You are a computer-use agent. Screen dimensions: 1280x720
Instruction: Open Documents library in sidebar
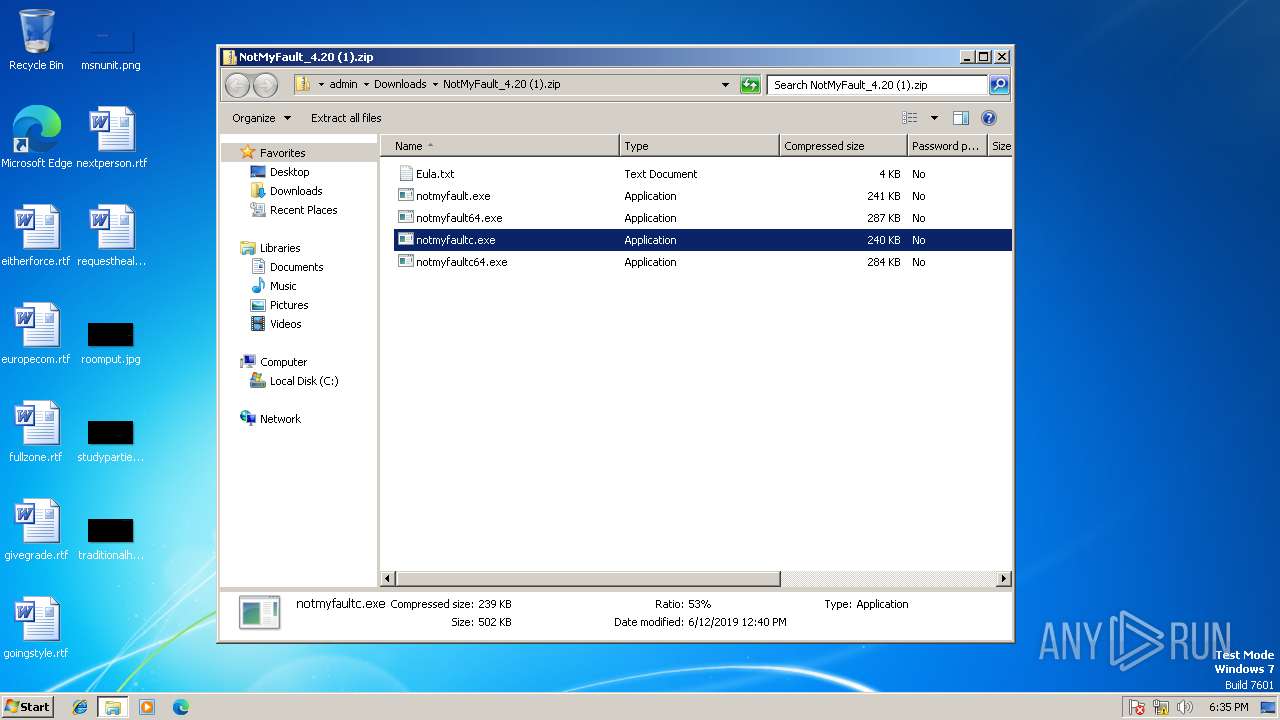(x=296, y=267)
